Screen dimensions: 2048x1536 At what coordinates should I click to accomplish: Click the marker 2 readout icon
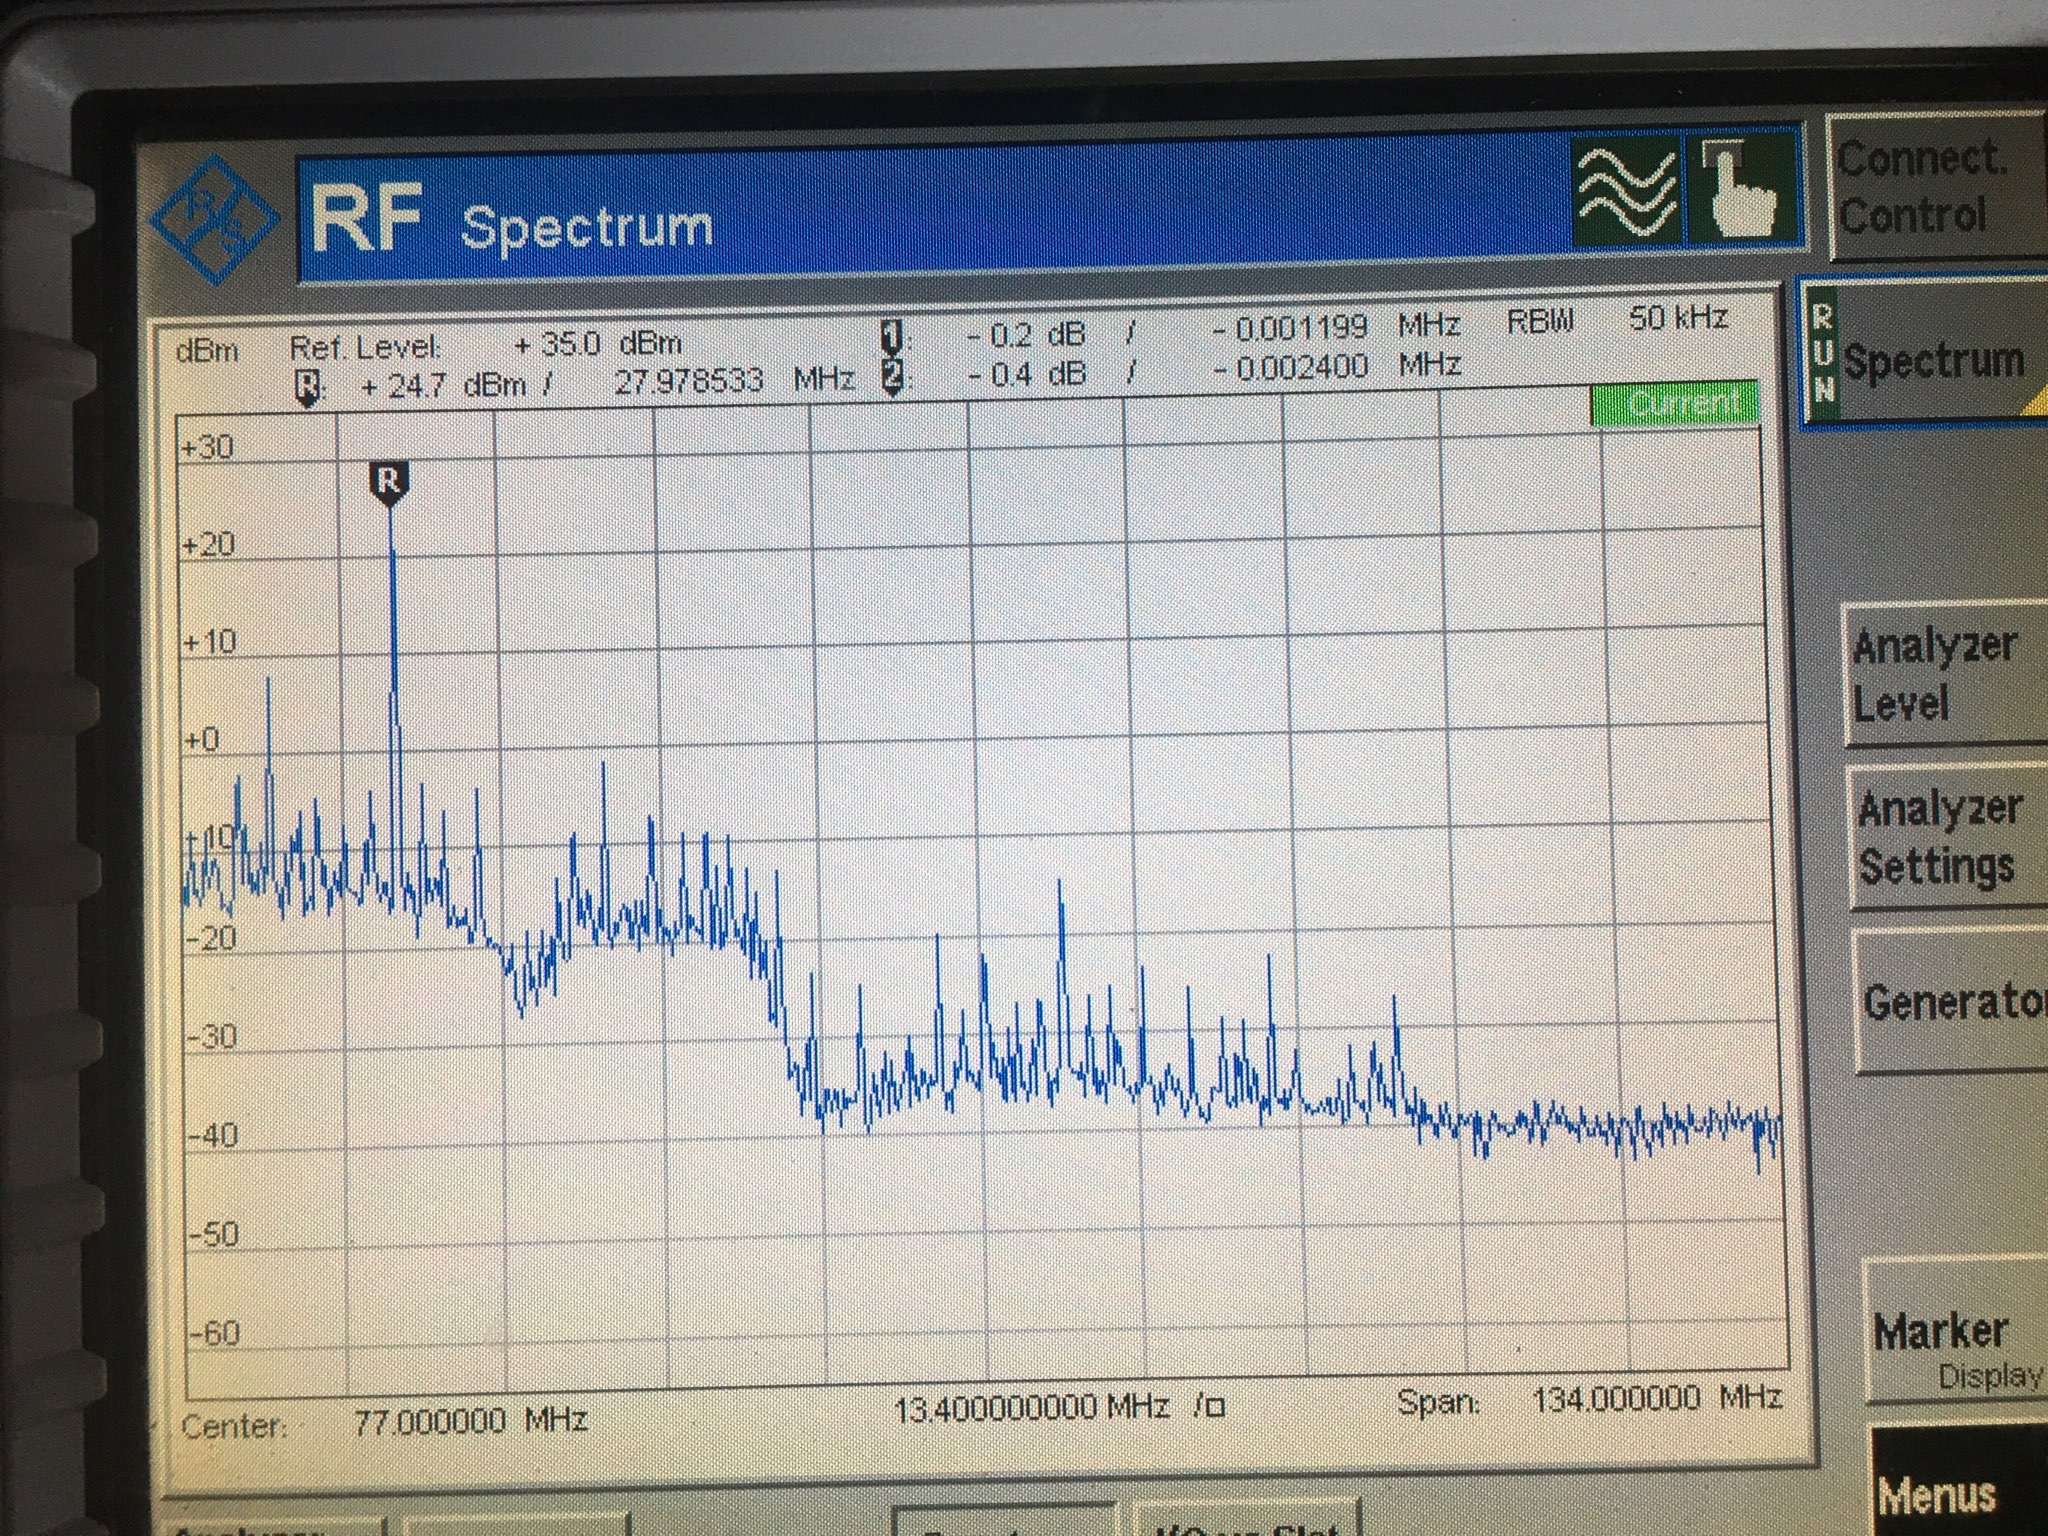[892, 377]
